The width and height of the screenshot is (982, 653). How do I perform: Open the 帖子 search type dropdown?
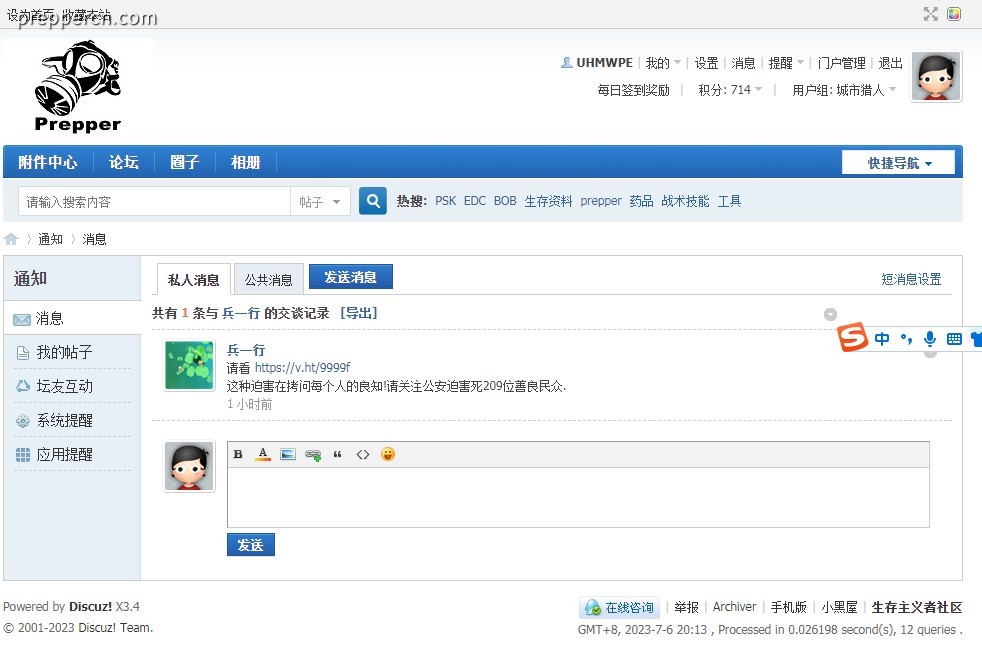(x=319, y=202)
